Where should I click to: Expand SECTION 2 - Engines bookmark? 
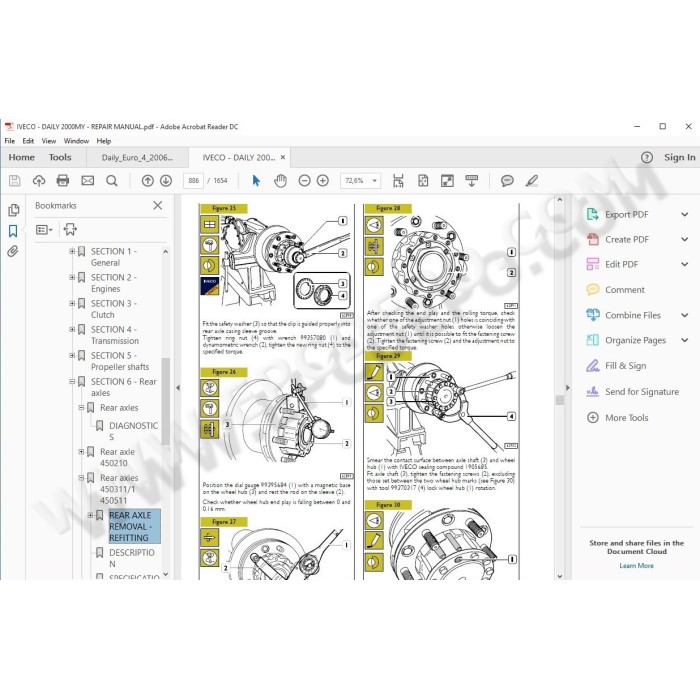pos(72,277)
